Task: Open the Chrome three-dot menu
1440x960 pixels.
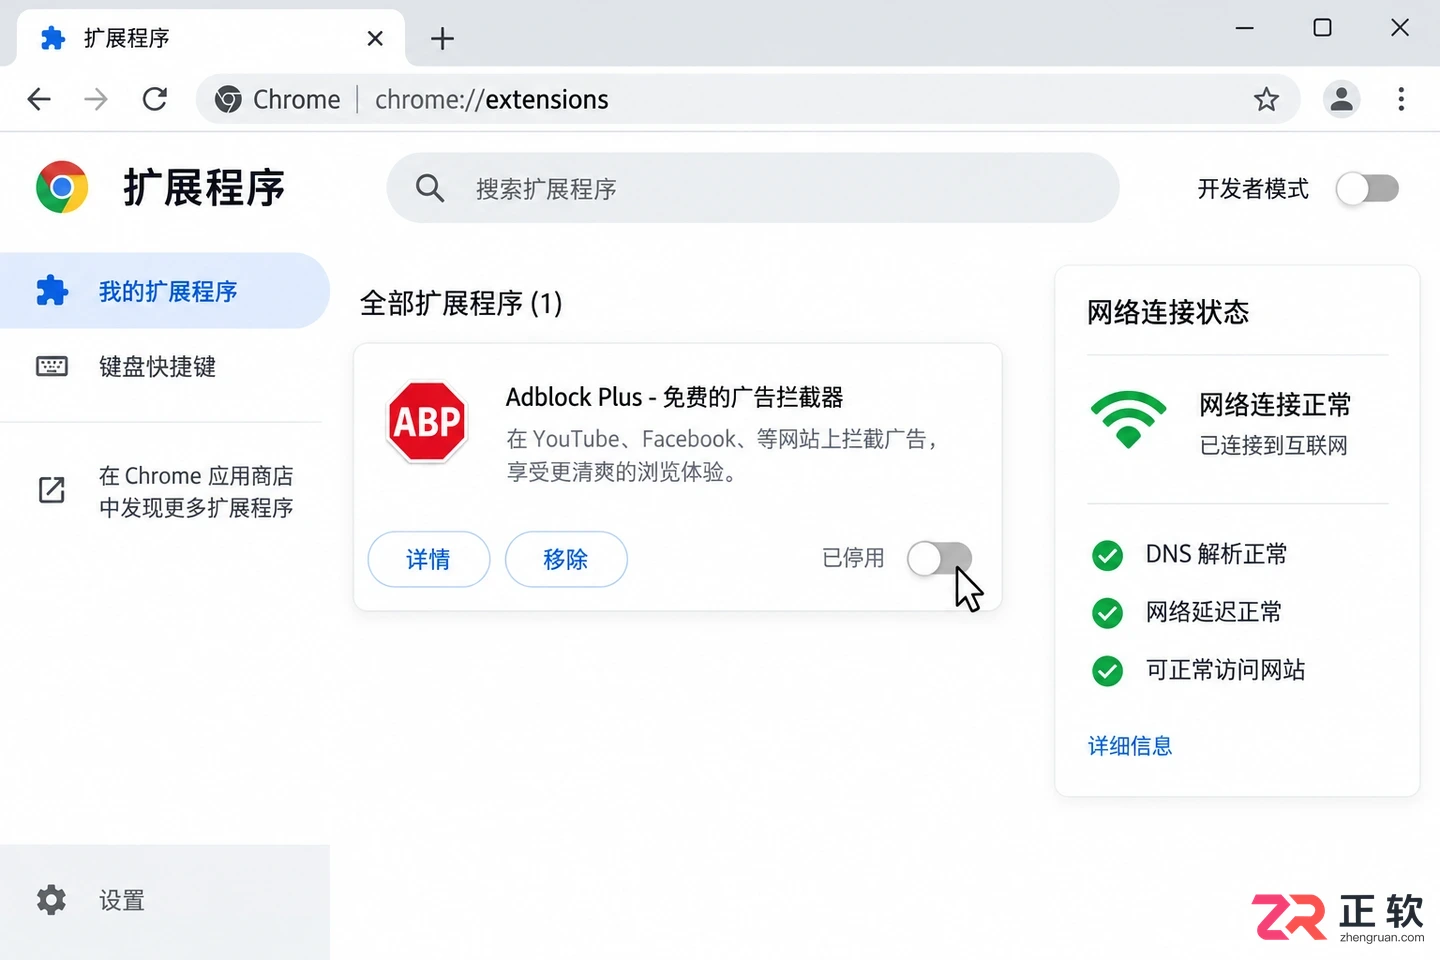Action: [x=1401, y=99]
